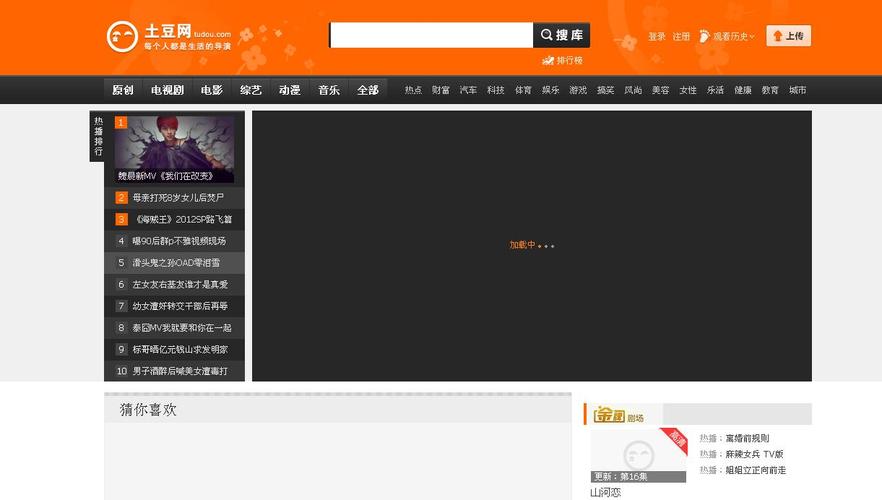
Task: Click the 搜库 search button
Action: tap(561, 35)
